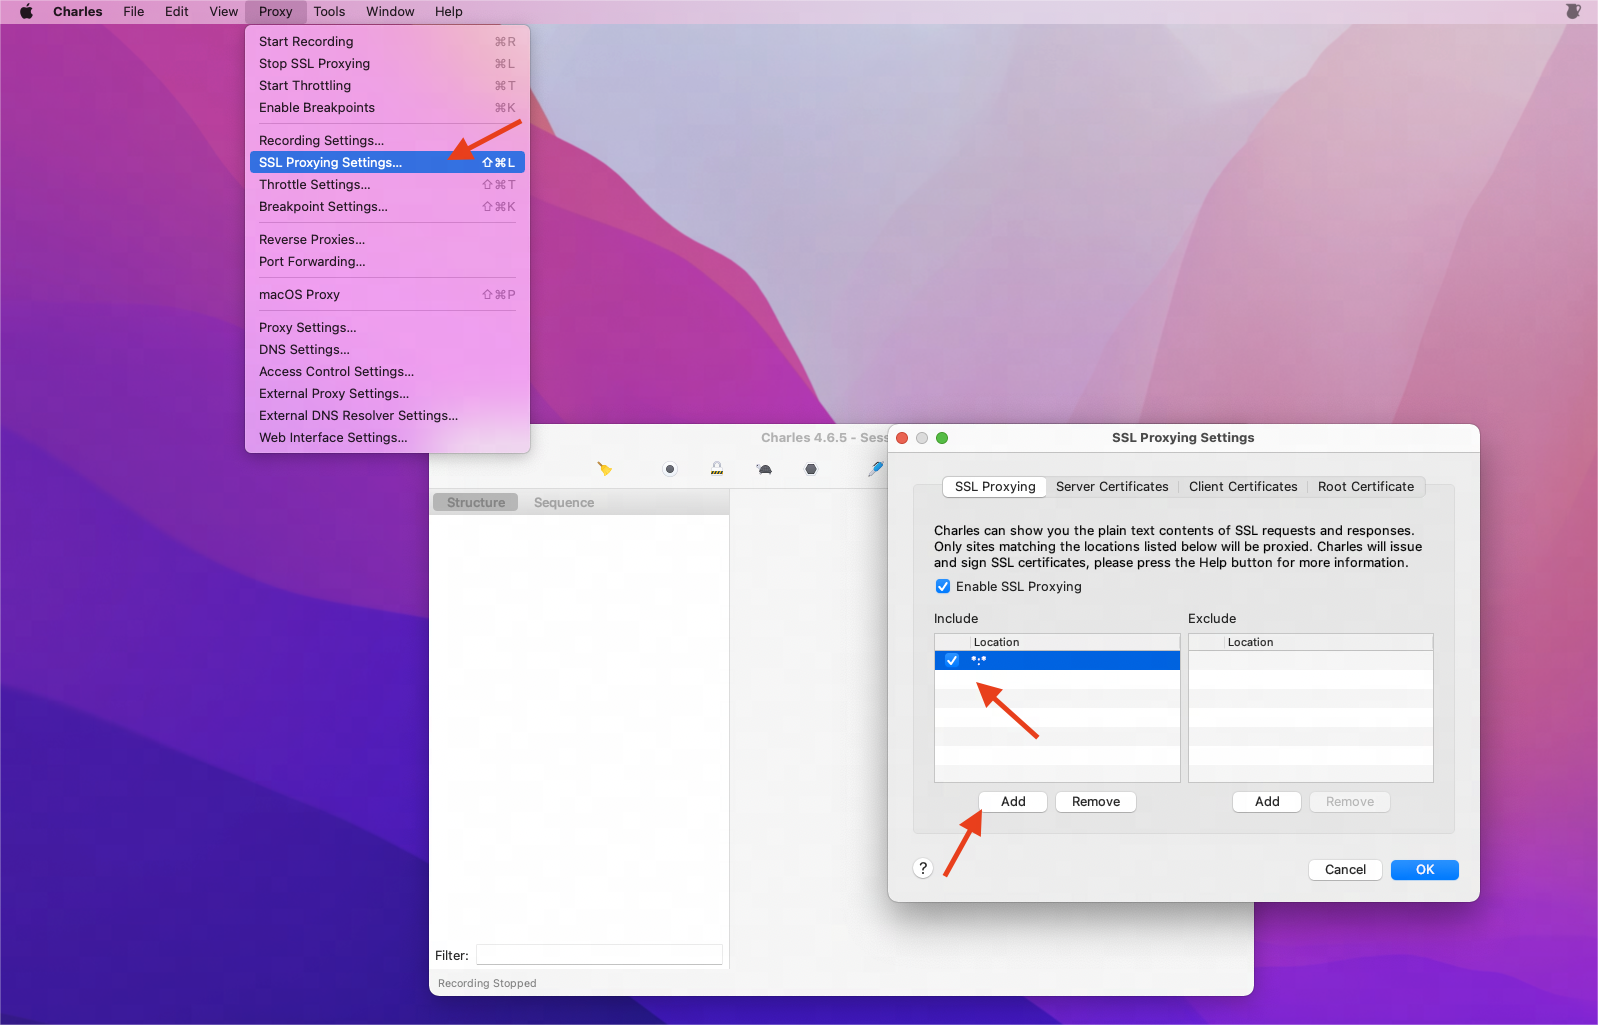The image size is (1598, 1025).
Task: Open the Window menu
Action: point(390,12)
